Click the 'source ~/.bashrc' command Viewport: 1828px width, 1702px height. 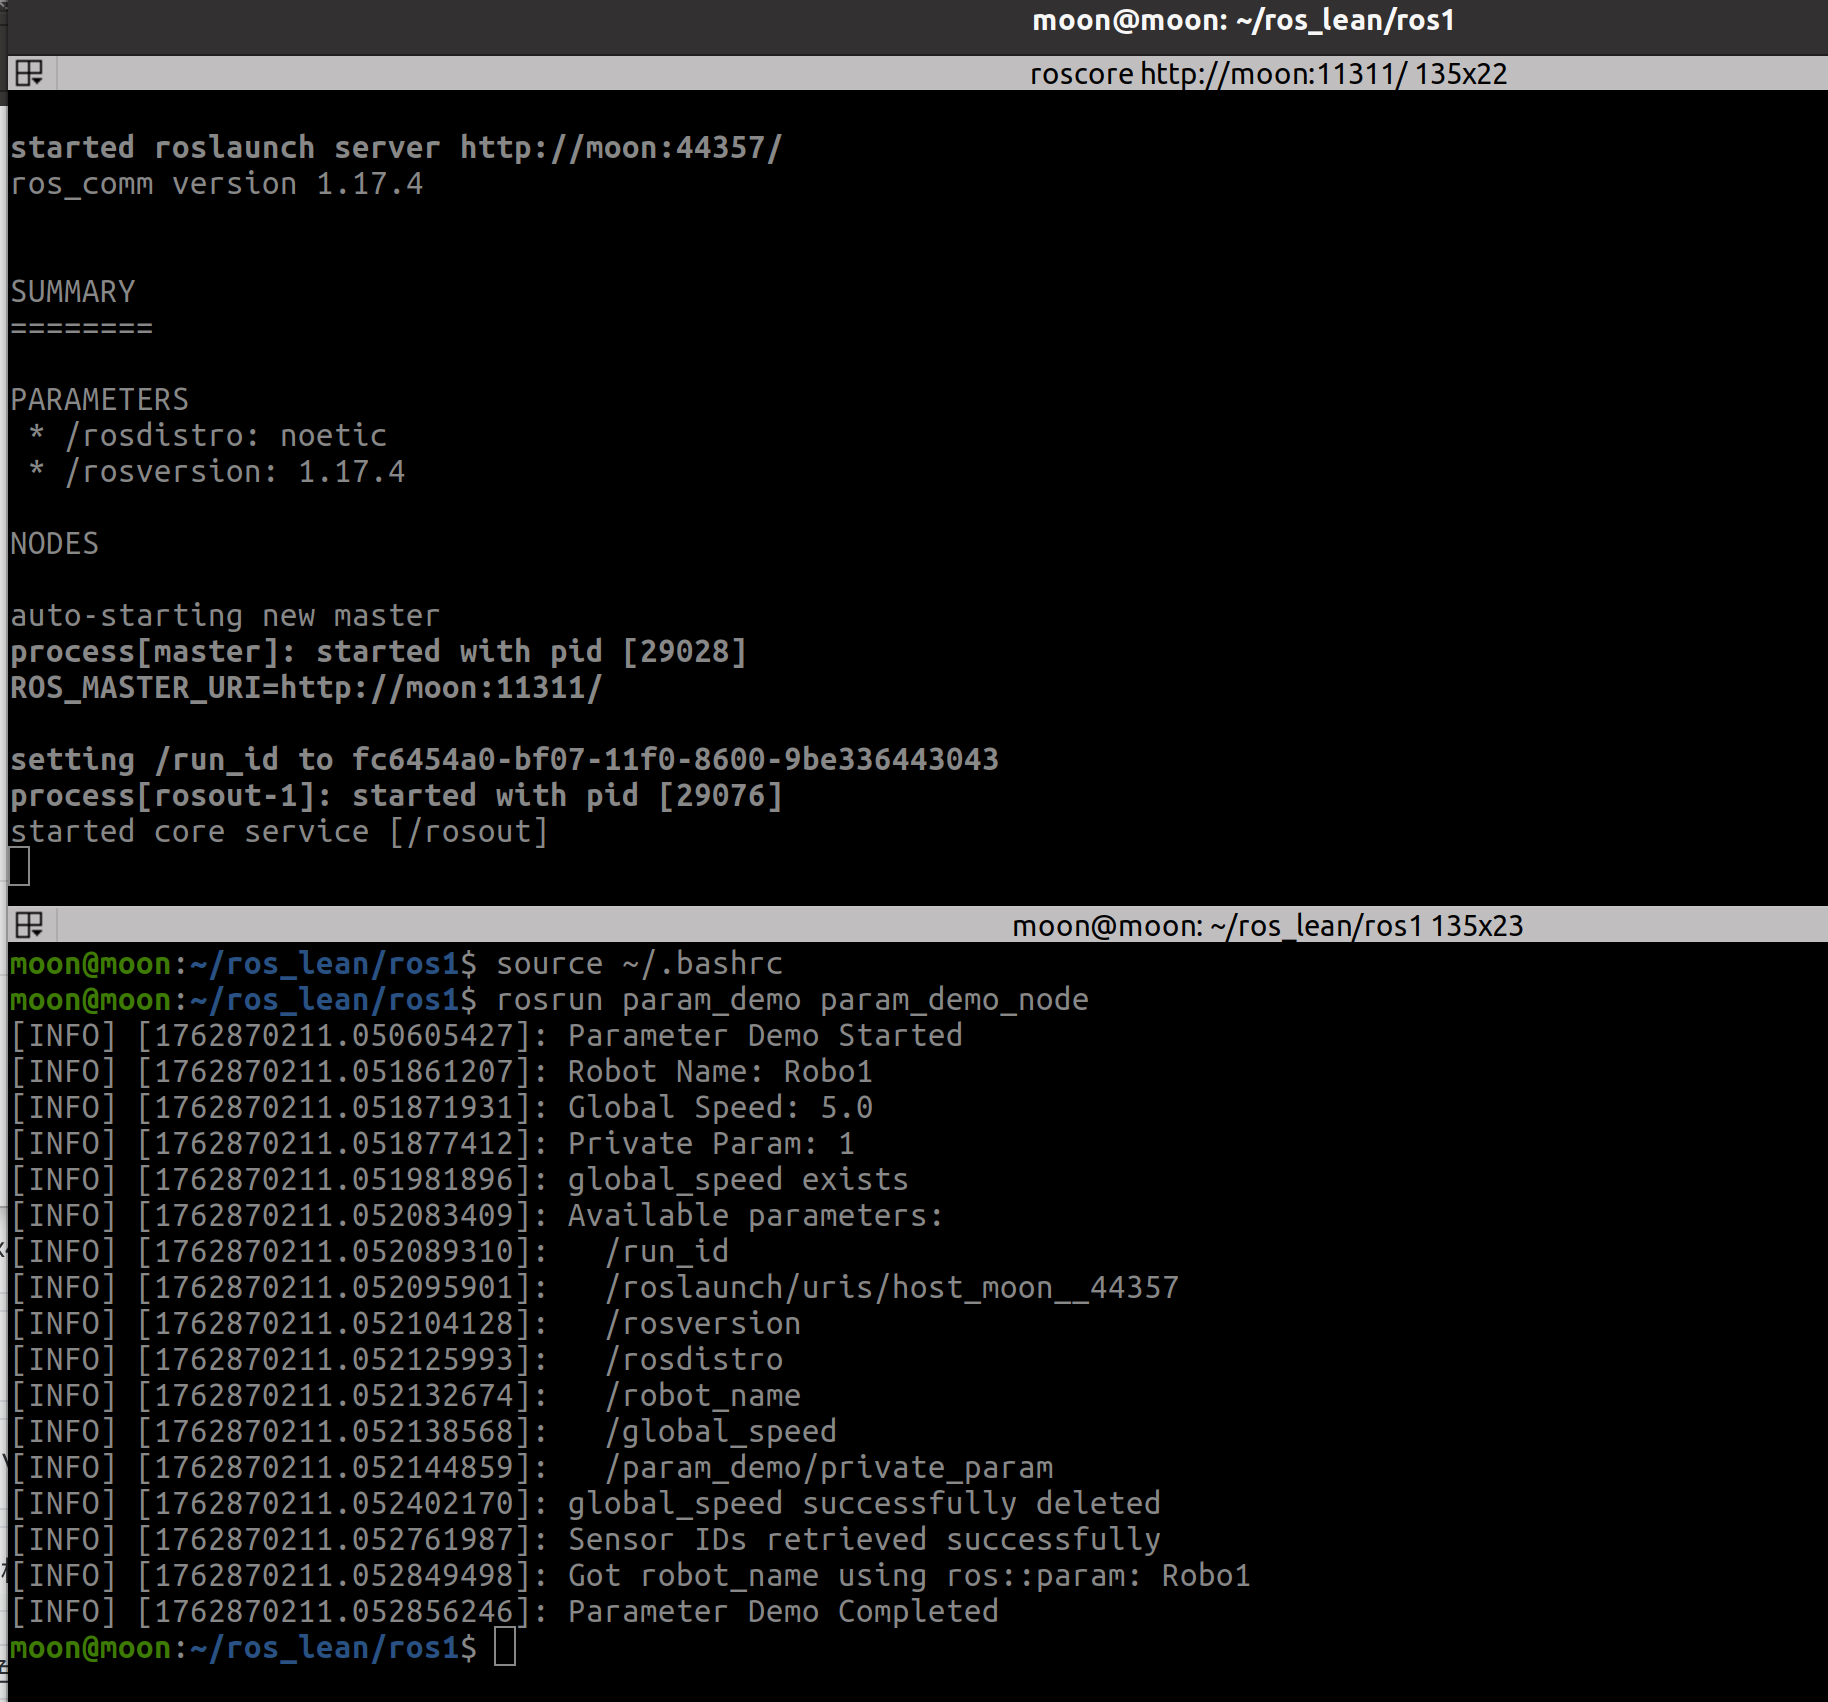coord(639,964)
